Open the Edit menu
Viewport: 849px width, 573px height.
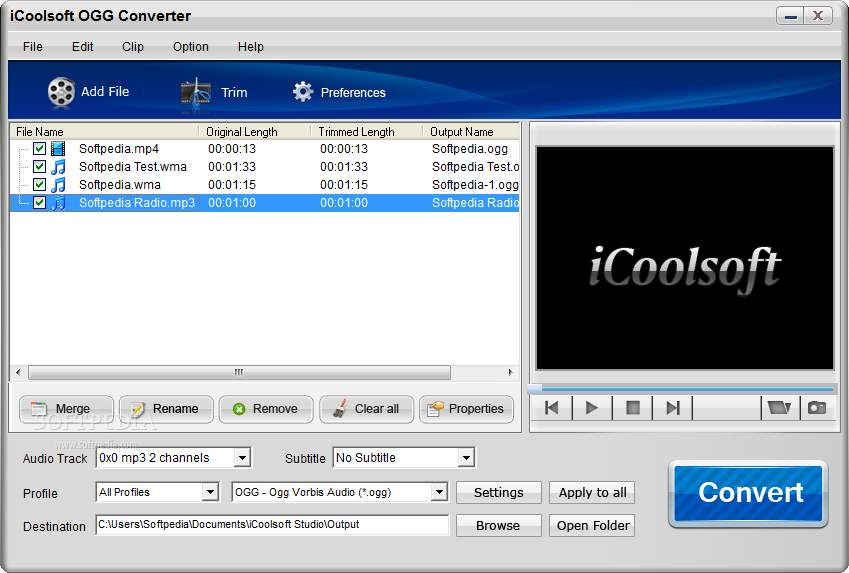click(82, 47)
